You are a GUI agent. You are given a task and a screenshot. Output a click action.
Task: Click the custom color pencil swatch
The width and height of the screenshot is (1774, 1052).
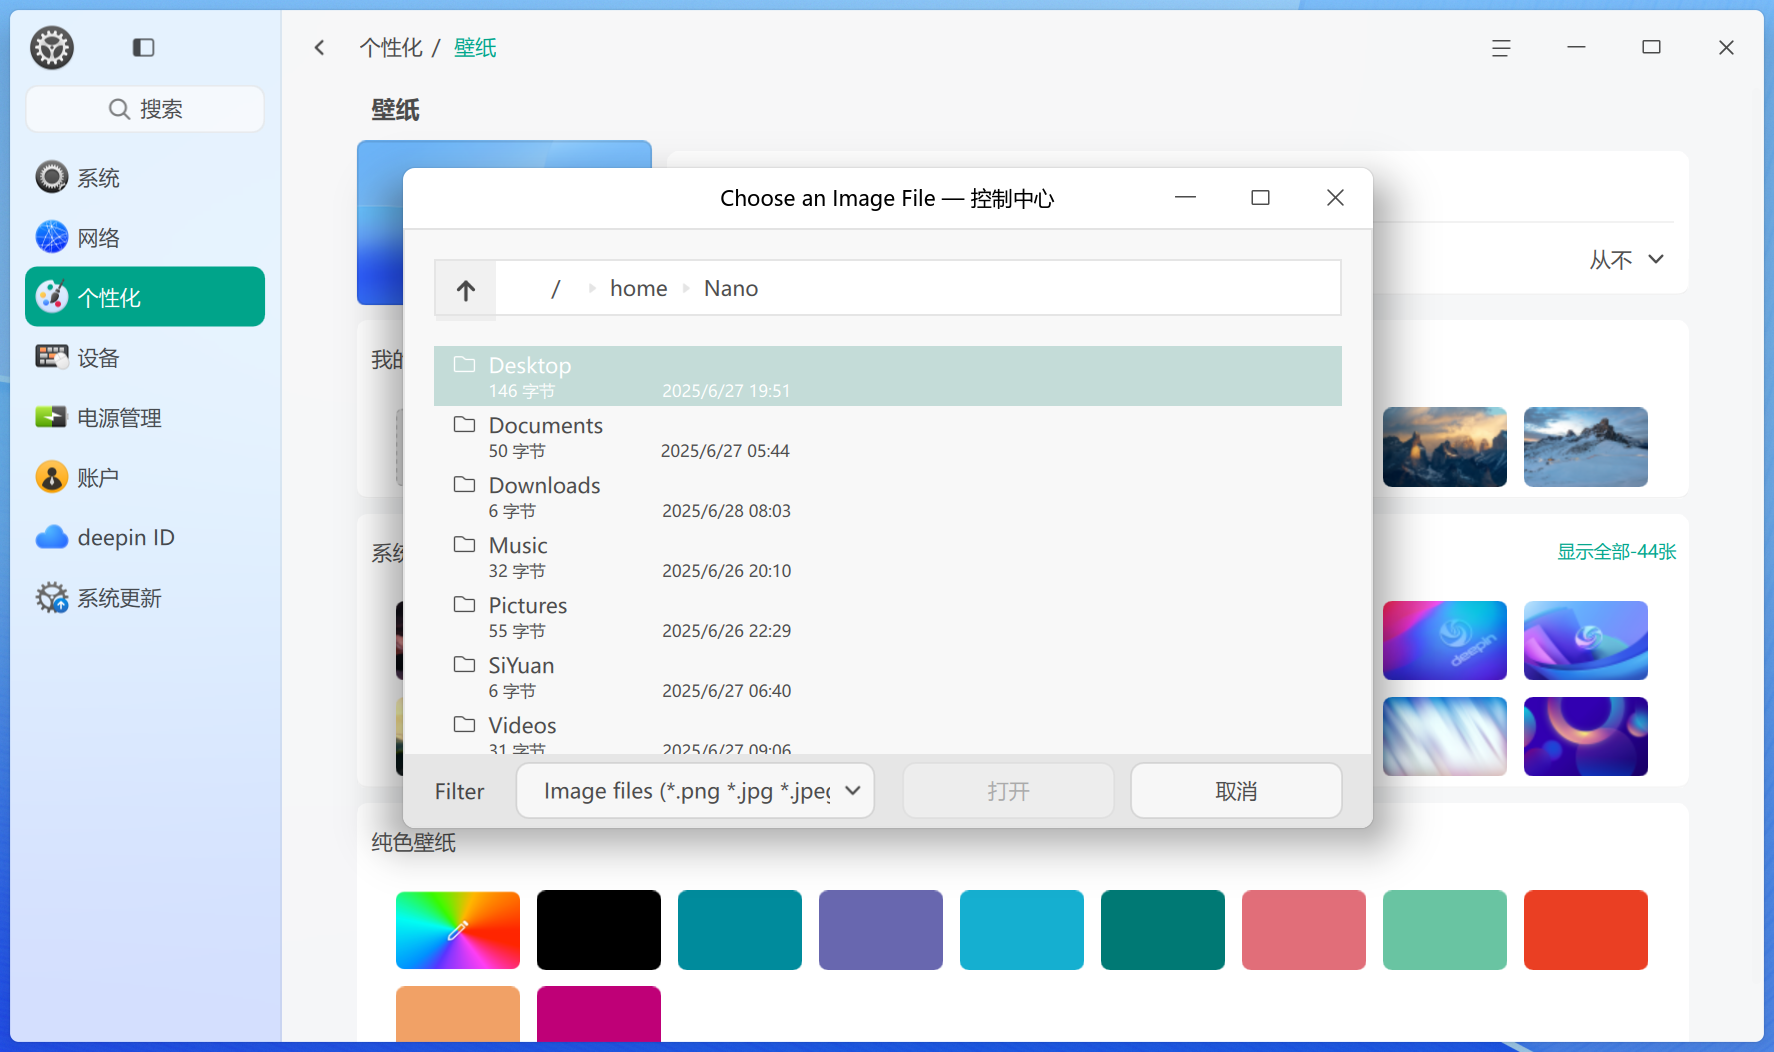click(x=458, y=930)
